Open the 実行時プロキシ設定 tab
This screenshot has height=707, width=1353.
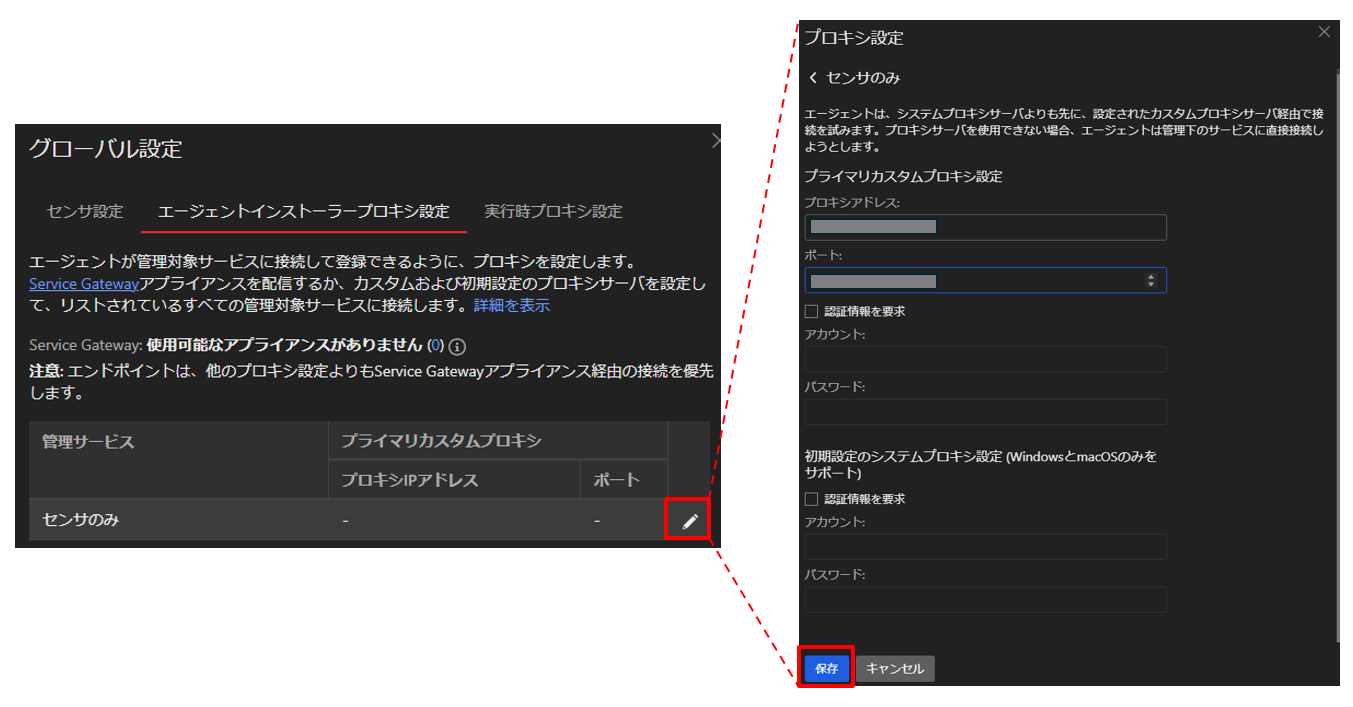click(553, 212)
